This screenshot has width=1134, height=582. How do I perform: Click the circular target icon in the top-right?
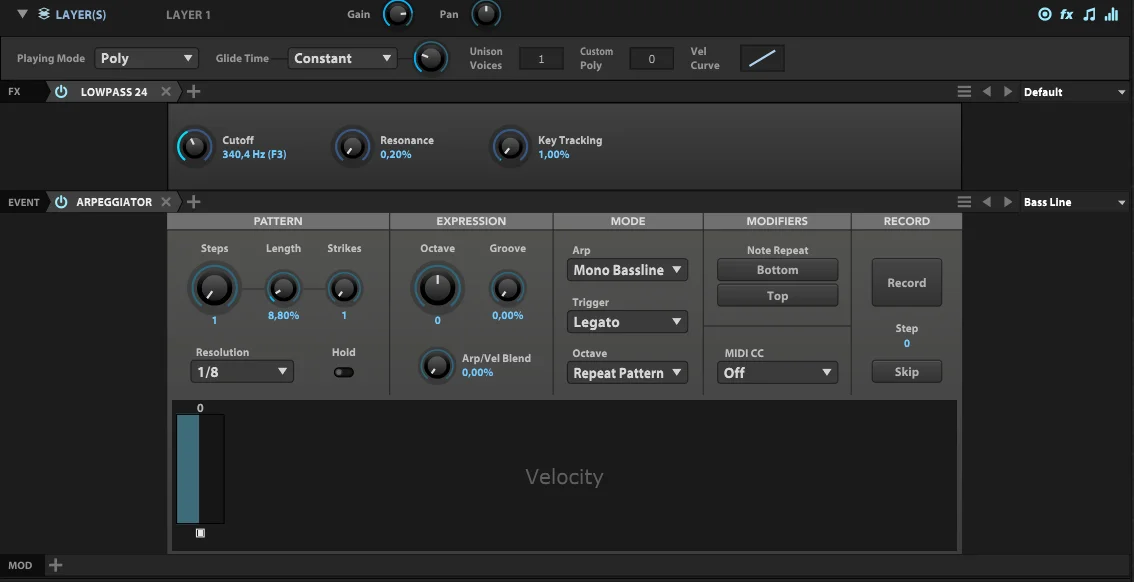click(1044, 14)
